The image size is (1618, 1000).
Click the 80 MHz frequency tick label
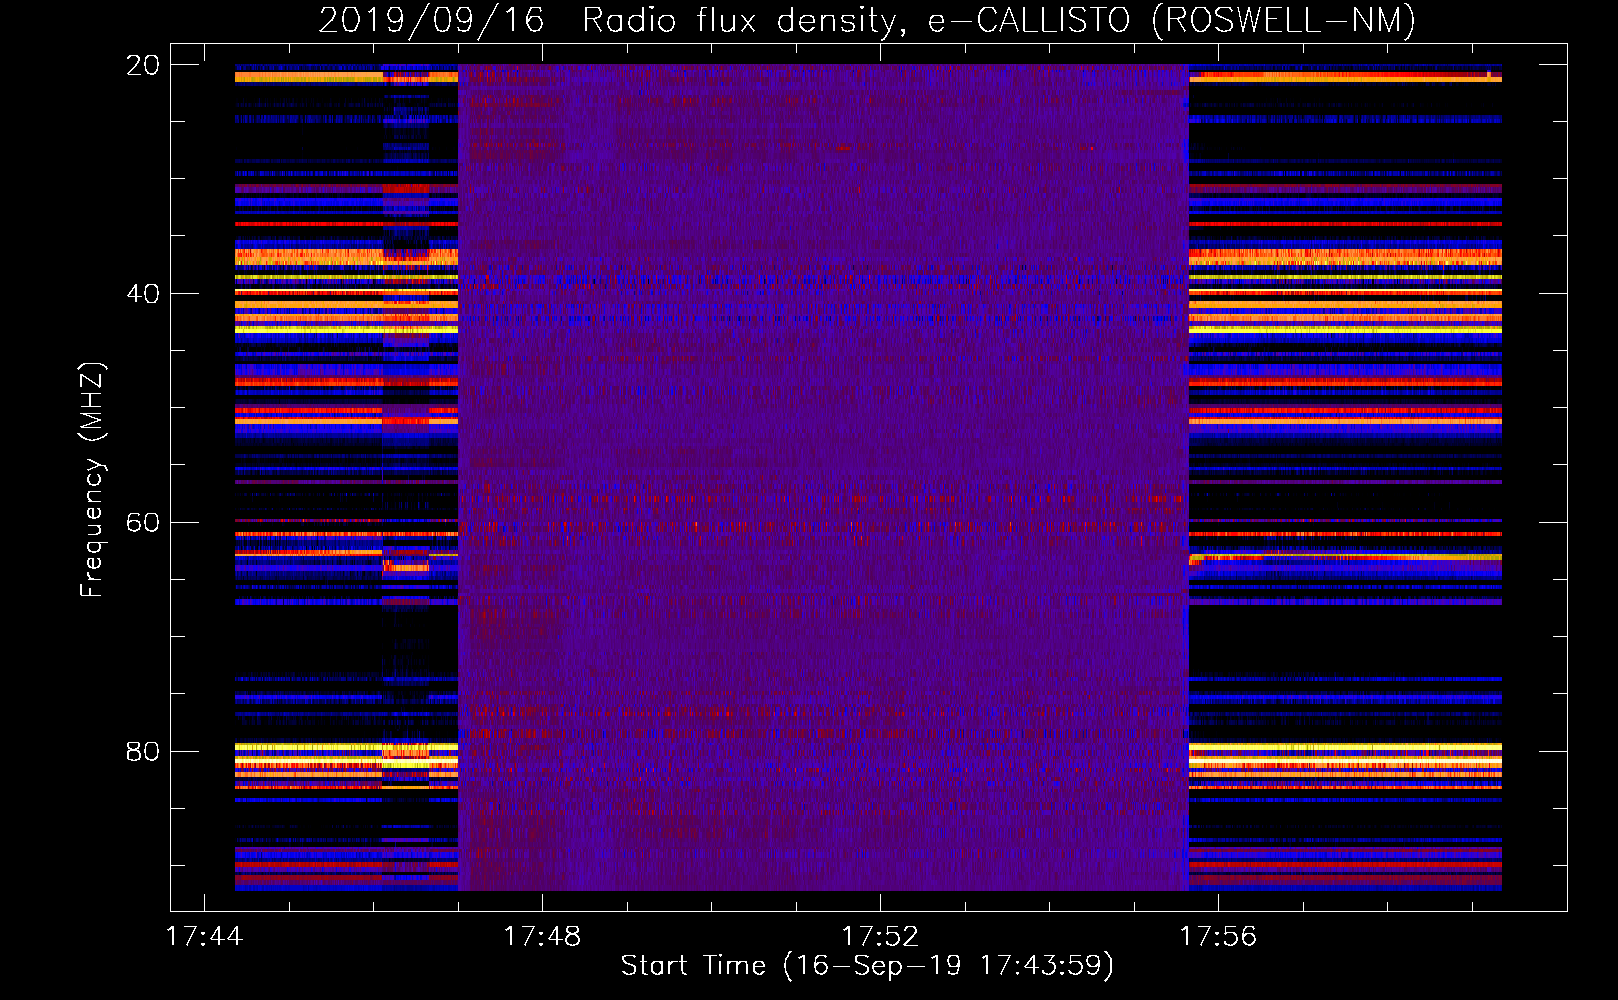(143, 751)
